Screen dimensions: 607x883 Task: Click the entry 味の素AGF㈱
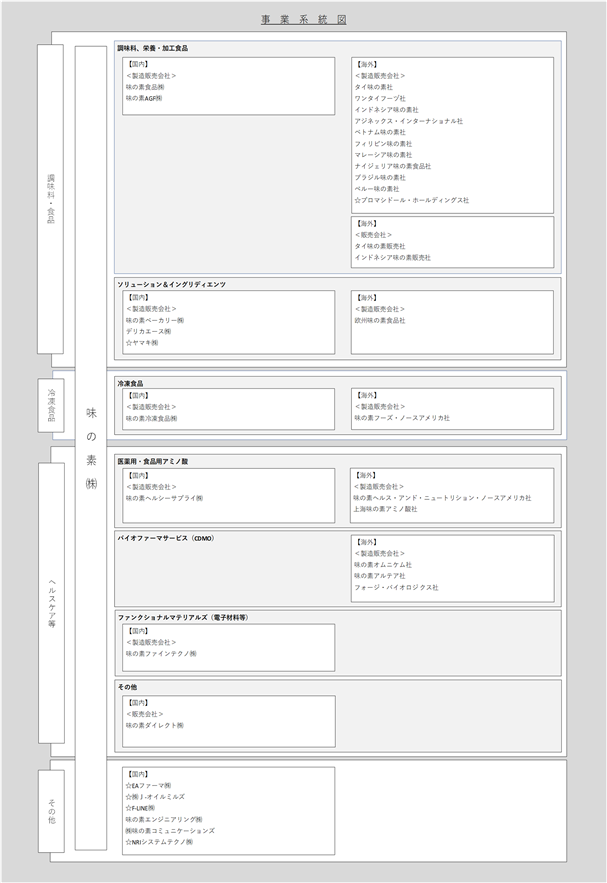pos(144,99)
